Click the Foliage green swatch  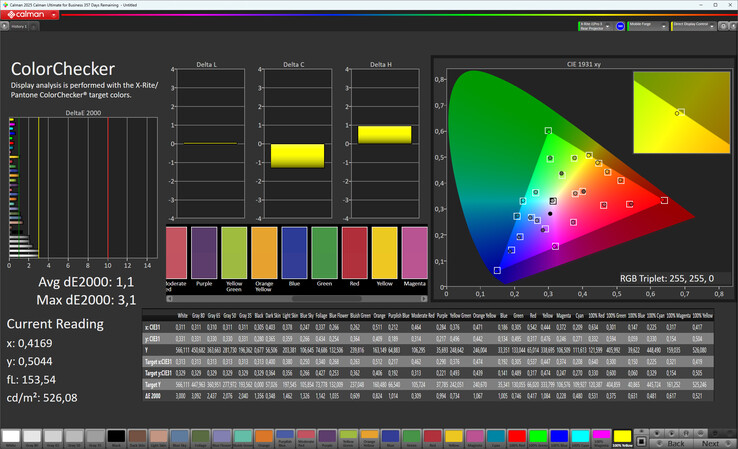(200, 438)
